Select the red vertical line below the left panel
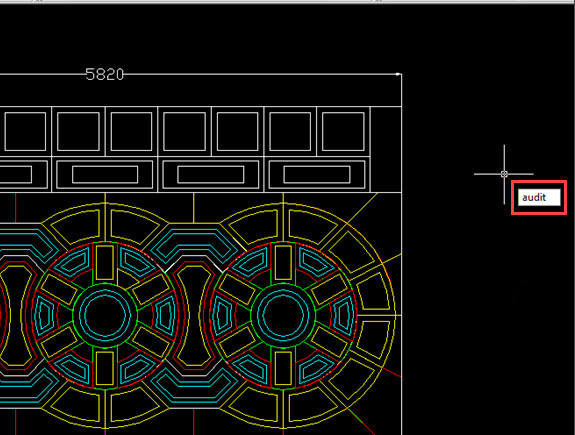Screen dimensions: 575x435 [x=16, y=208]
